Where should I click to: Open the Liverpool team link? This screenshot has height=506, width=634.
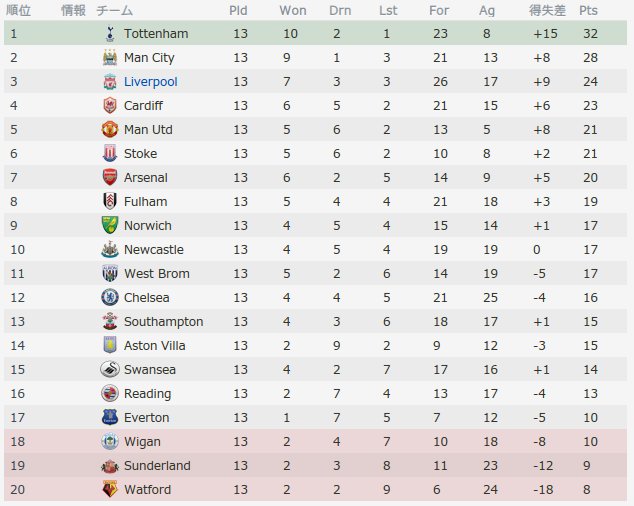[150, 82]
